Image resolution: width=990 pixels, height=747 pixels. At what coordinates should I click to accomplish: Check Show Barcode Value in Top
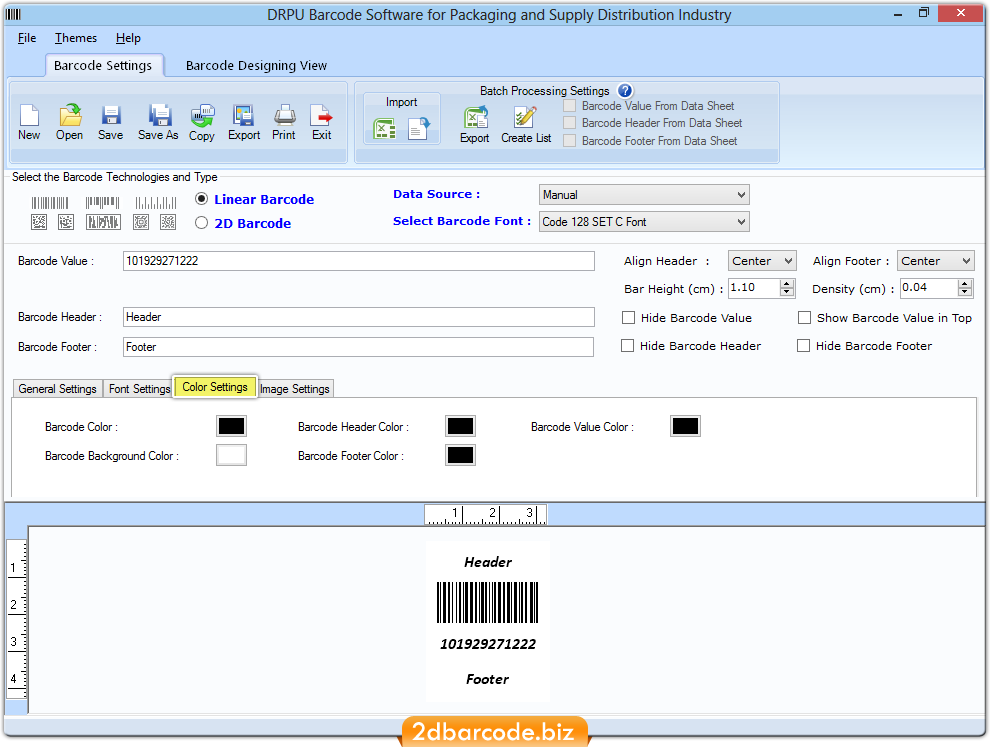pos(804,318)
